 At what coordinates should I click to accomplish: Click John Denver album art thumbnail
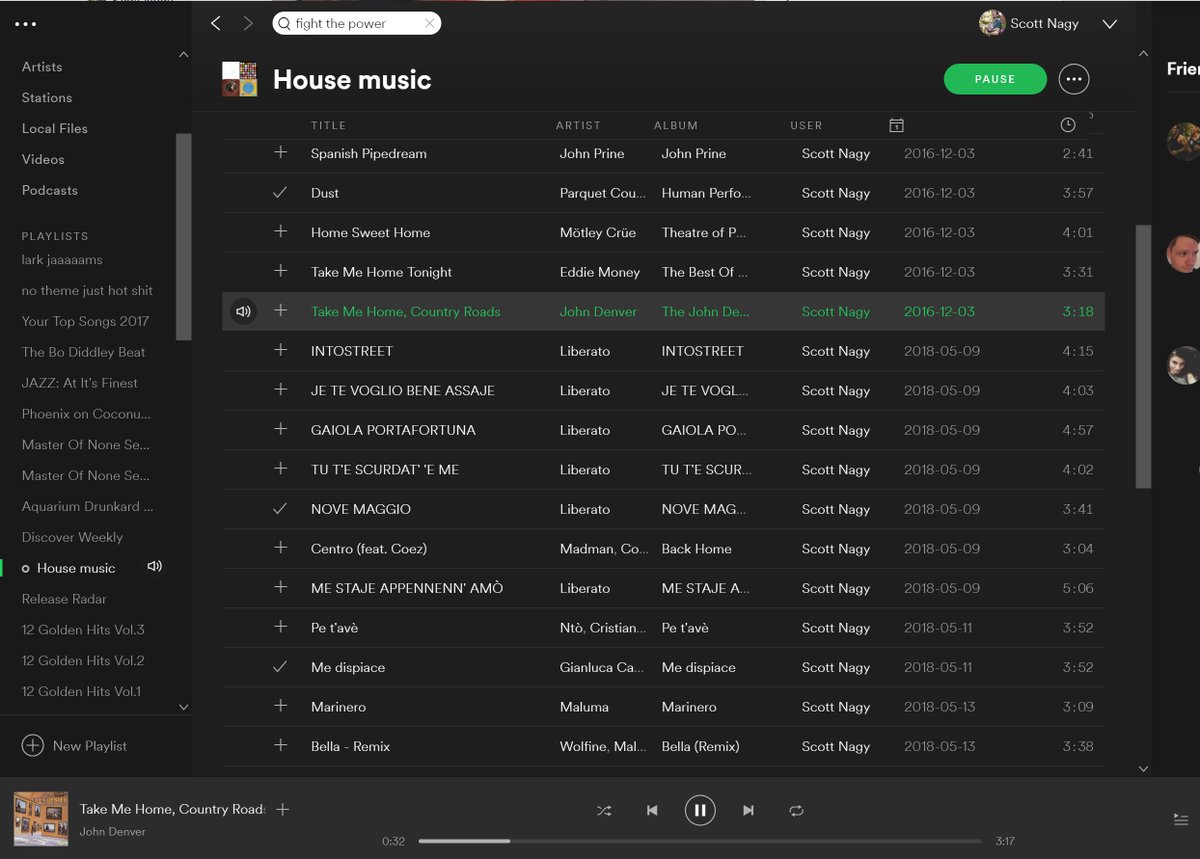(41, 819)
